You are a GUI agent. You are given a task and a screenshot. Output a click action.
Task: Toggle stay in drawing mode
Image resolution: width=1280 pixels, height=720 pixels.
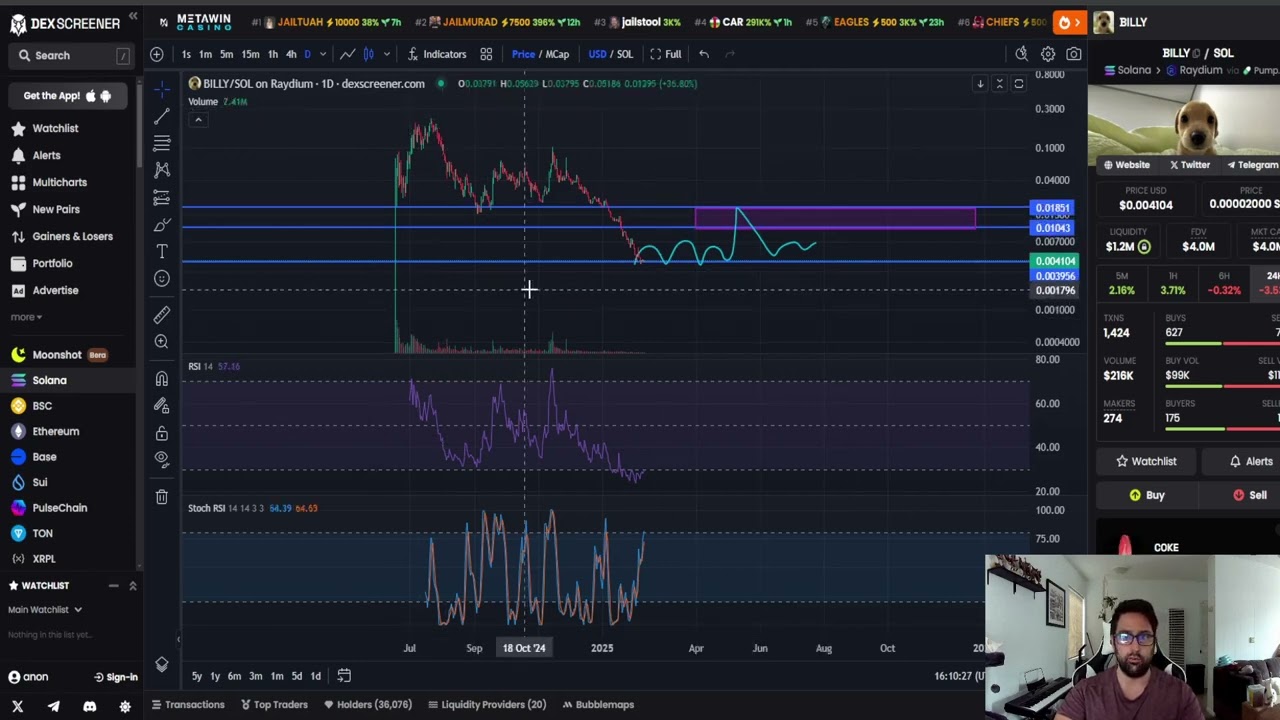pyautogui.click(x=162, y=406)
